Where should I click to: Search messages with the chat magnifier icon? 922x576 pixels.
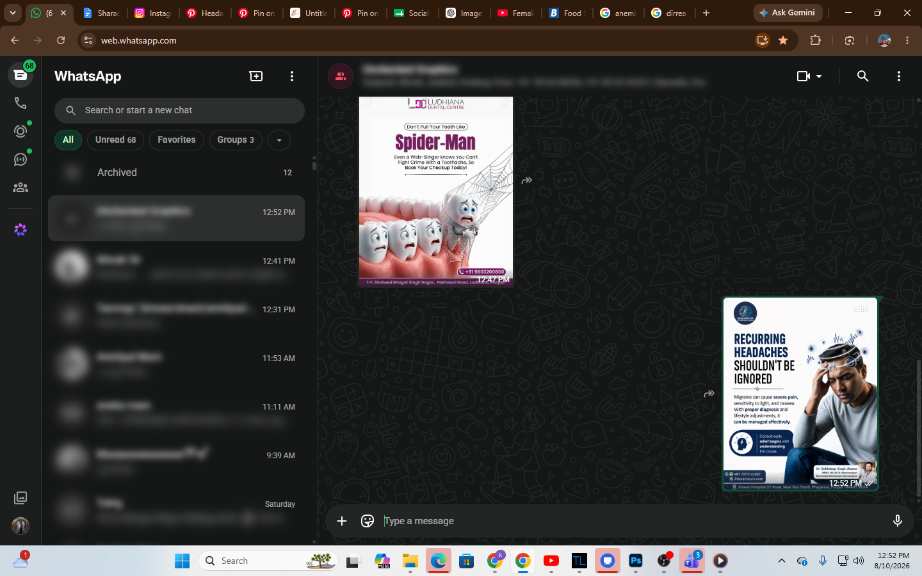point(862,76)
